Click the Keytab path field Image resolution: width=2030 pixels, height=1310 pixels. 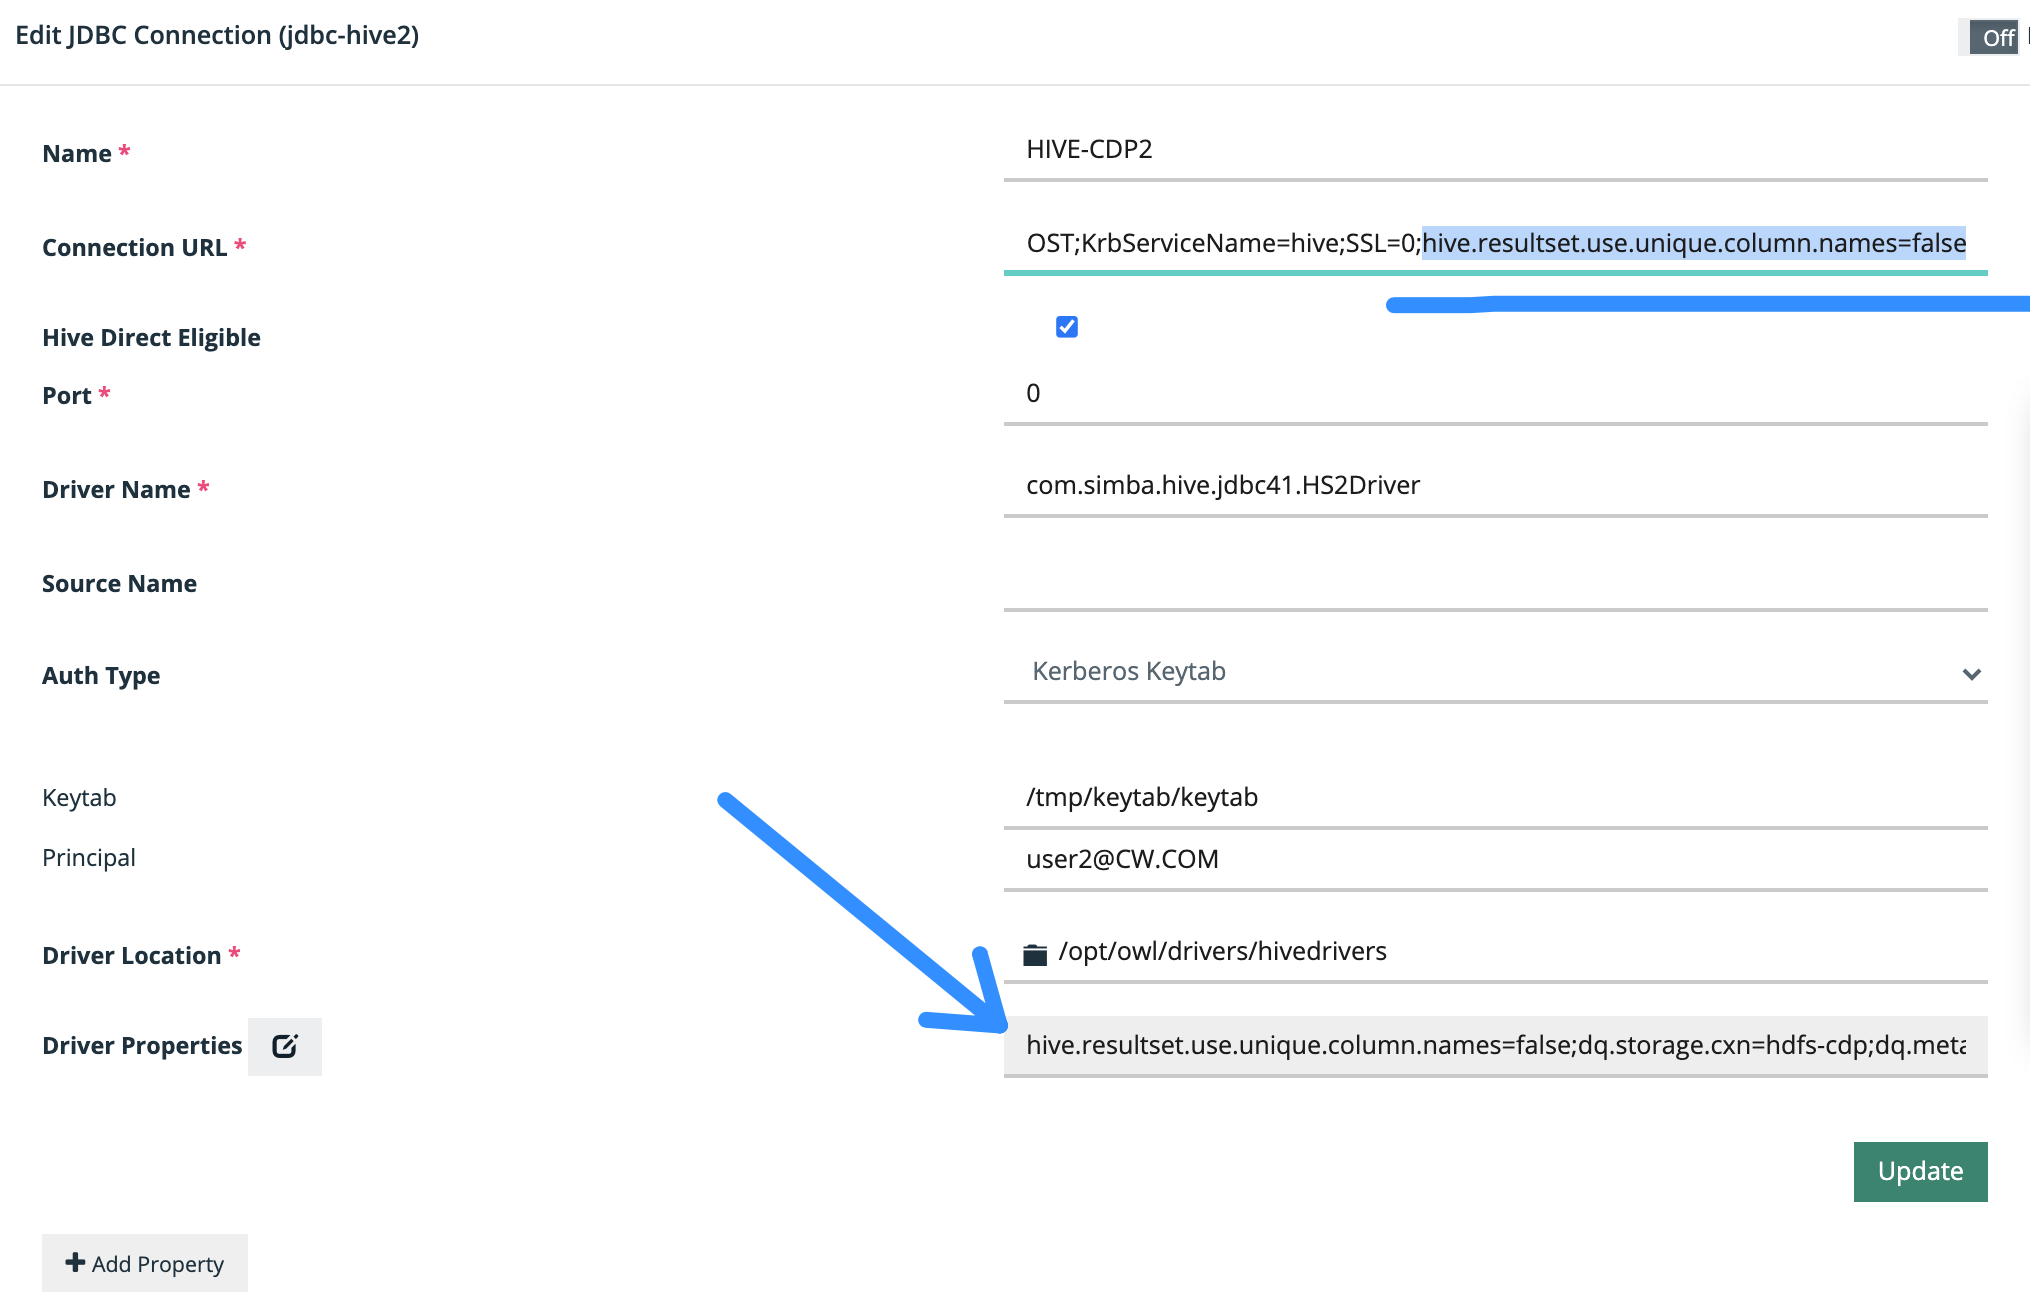tap(1494, 798)
